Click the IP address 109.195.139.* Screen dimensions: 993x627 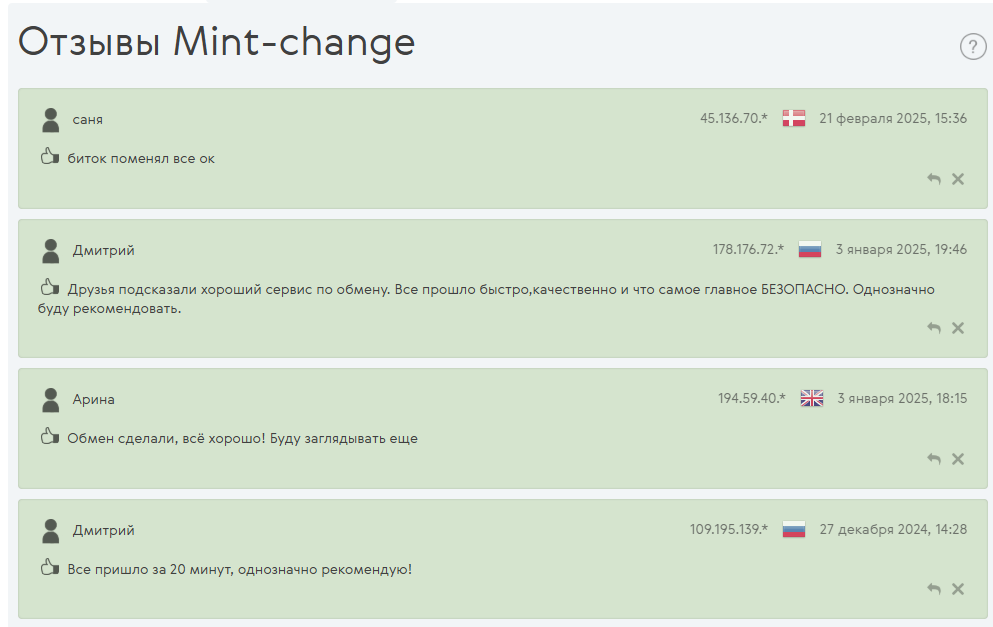728,529
